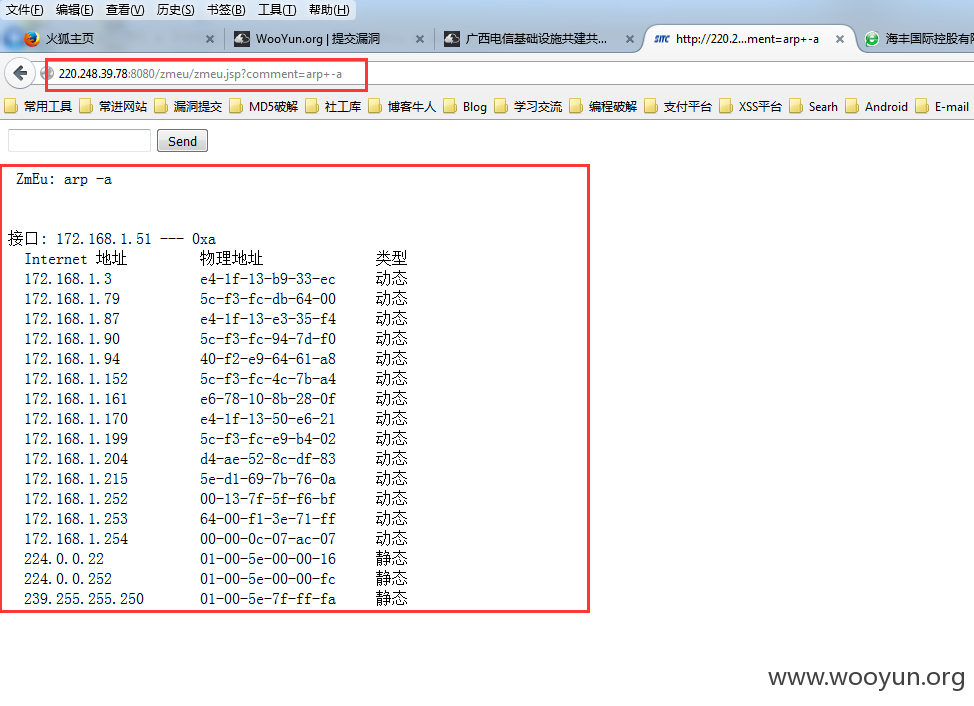974x706 pixels.
Task: Open the 漏洞提交 bookmark folder
Action: click(189, 106)
